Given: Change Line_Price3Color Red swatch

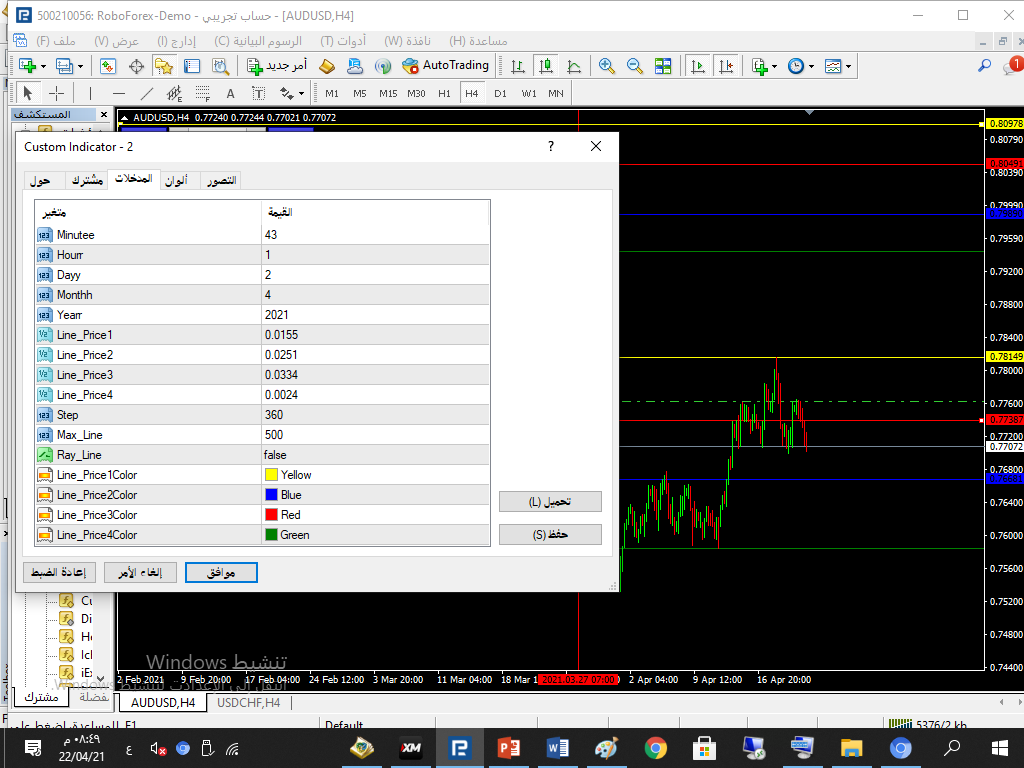Looking at the screenshot, I should 272,515.
